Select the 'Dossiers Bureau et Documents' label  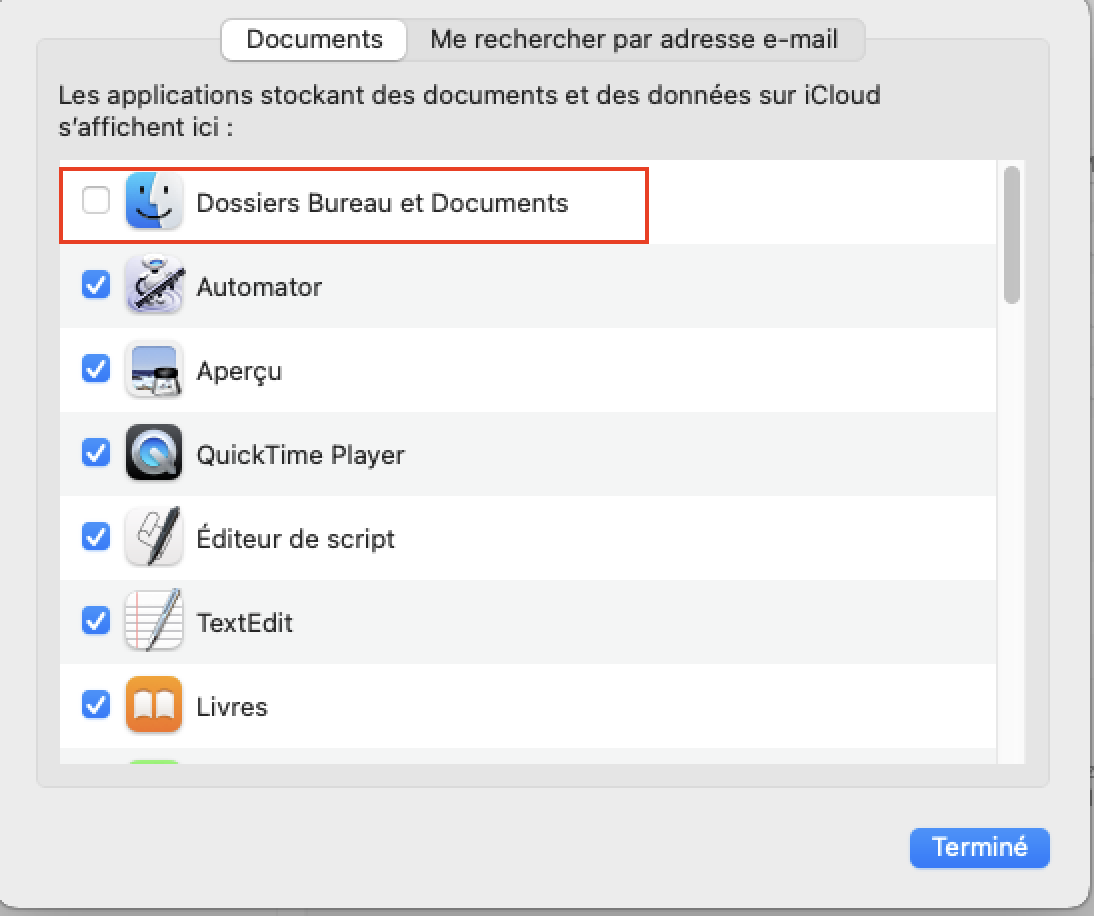click(382, 203)
